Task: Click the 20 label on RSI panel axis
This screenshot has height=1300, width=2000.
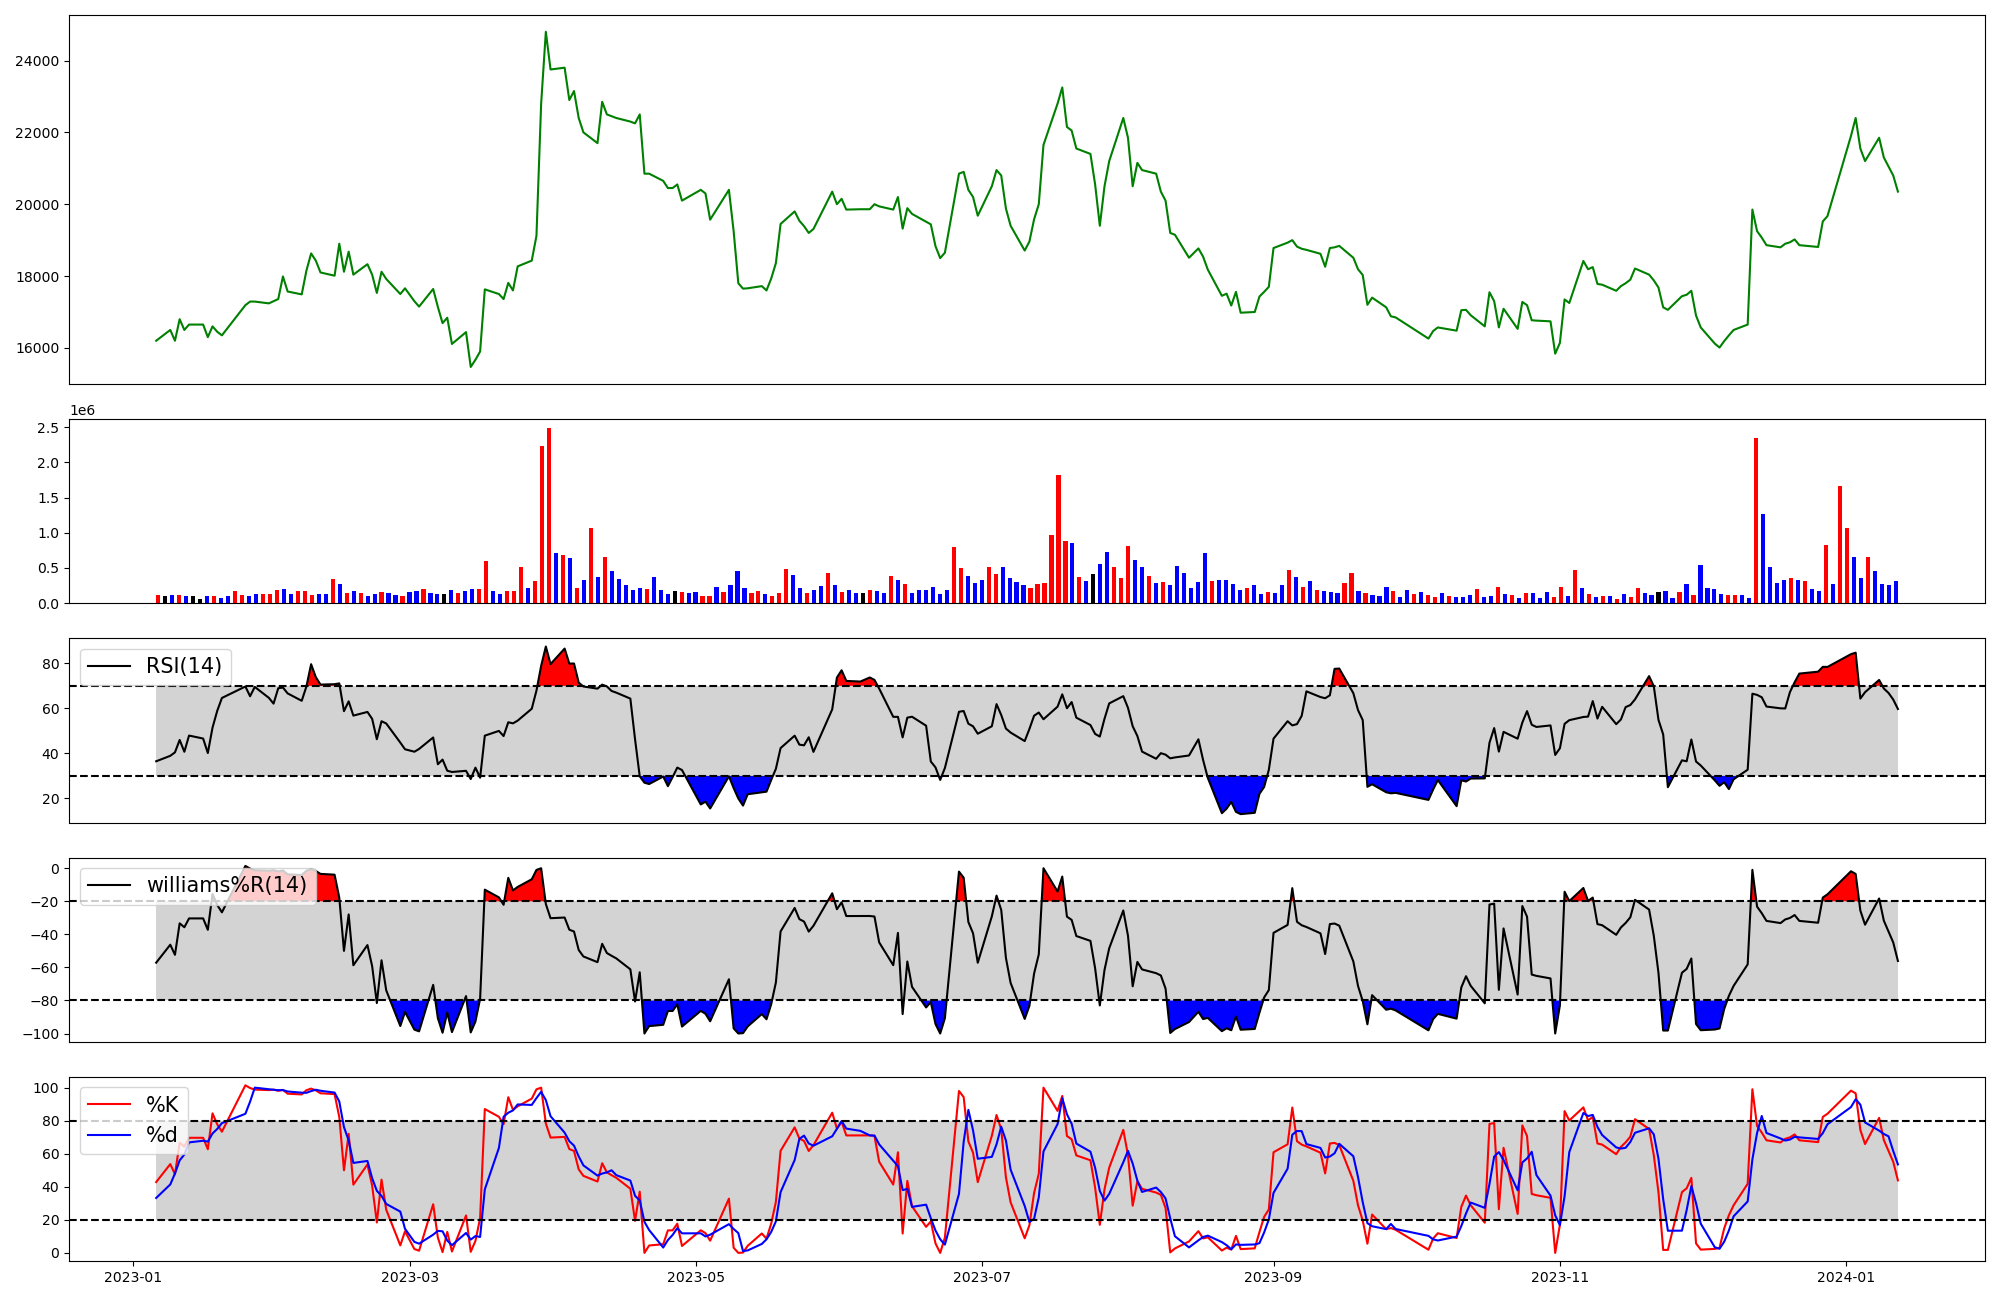Action: (x=51, y=799)
